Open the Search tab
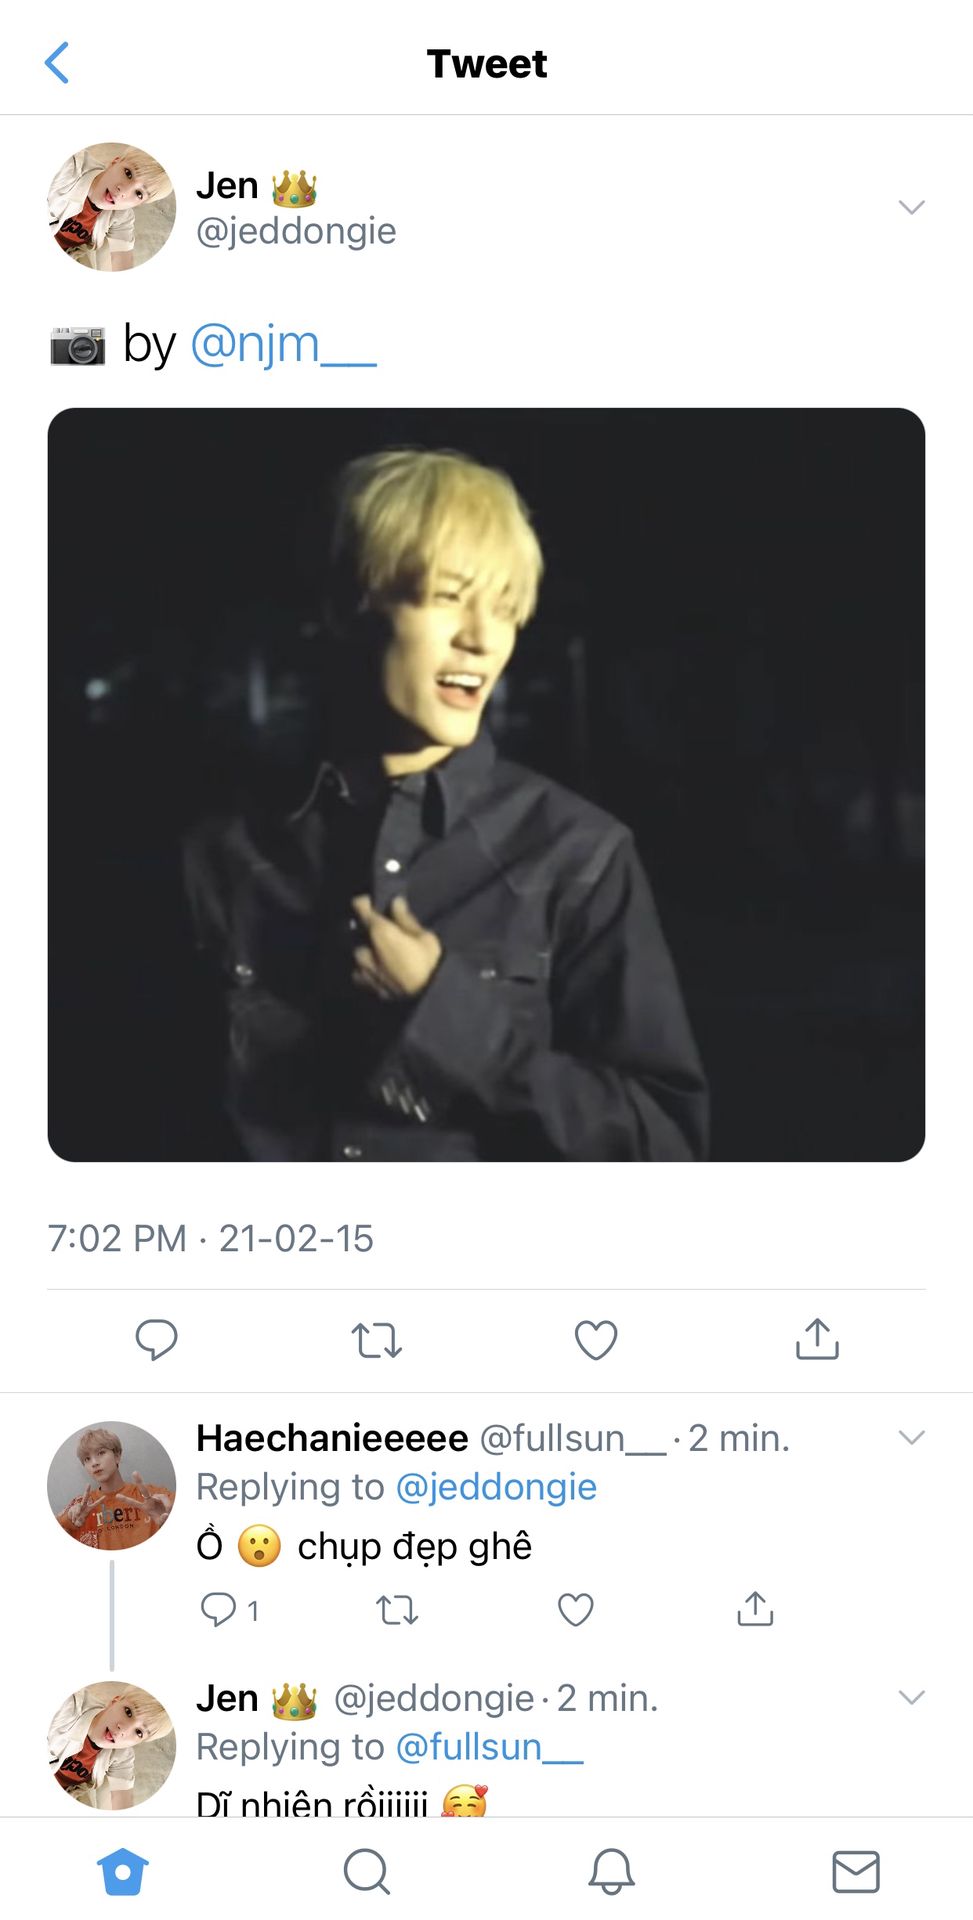 tap(367, 1871)
